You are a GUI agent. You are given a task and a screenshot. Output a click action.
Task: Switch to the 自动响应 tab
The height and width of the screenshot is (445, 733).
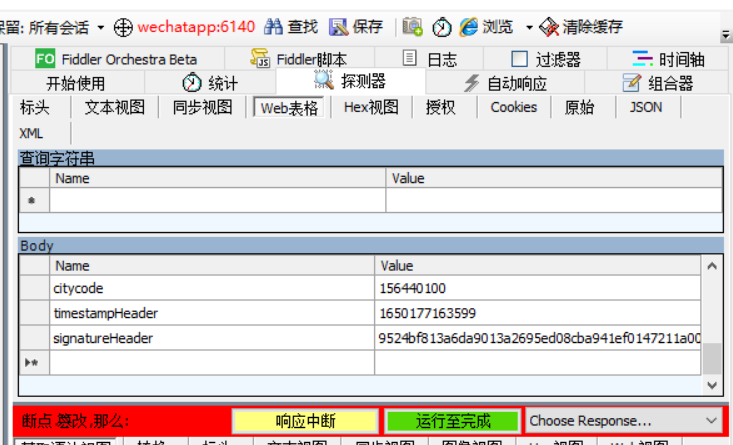[x=505, y=83]
